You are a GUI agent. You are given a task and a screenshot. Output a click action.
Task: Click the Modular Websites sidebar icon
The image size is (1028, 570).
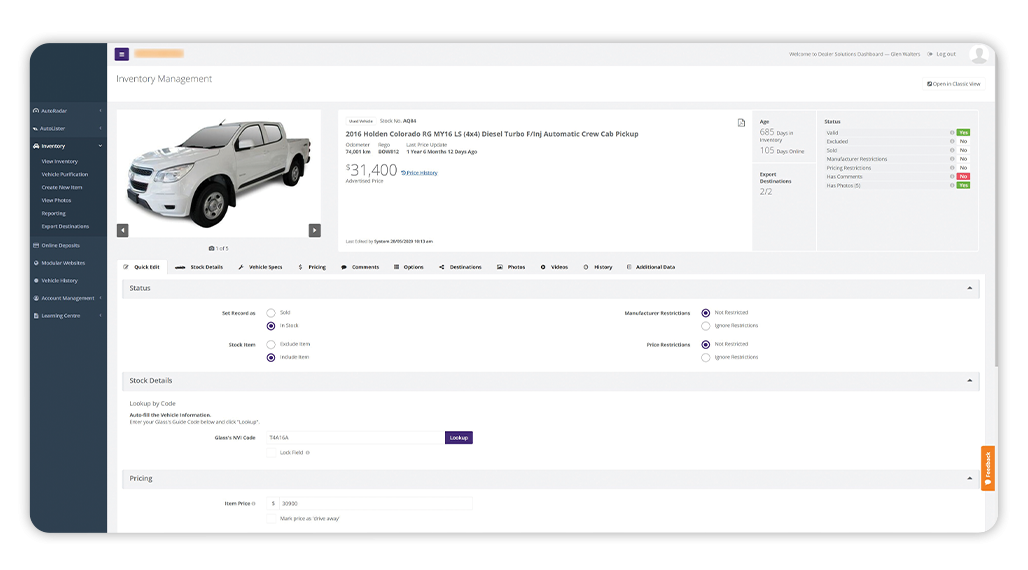pos(36,263)
